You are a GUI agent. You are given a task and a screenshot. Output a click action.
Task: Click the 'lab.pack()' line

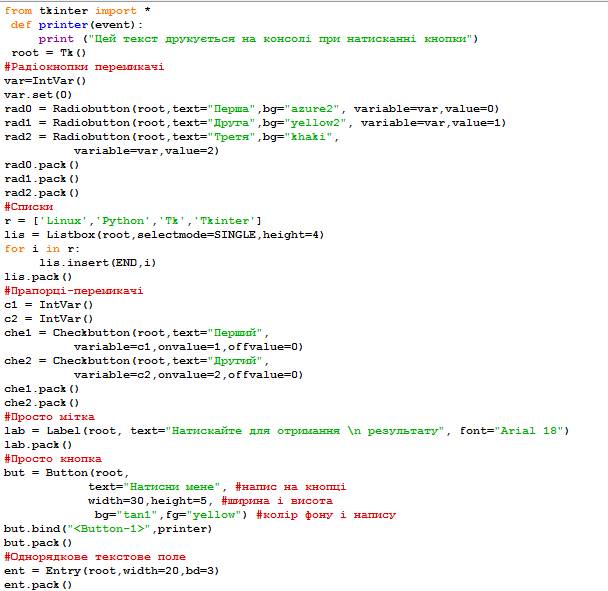tap(38, 444)
